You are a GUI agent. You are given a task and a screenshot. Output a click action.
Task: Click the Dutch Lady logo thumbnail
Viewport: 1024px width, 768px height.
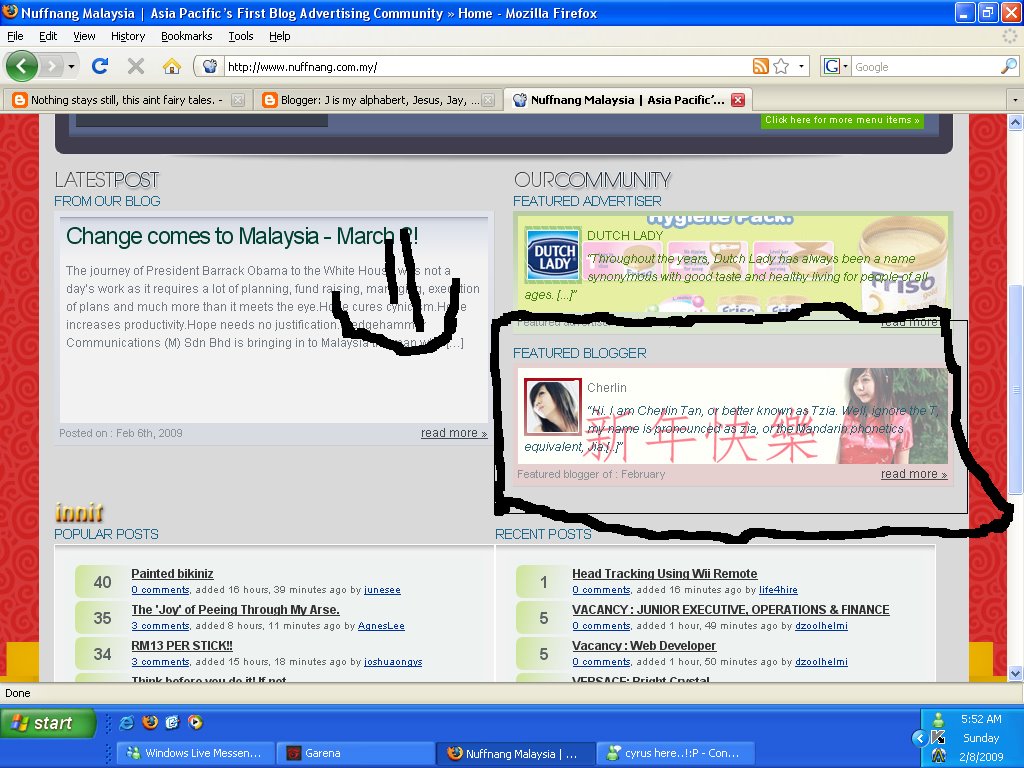pos(553,257)
